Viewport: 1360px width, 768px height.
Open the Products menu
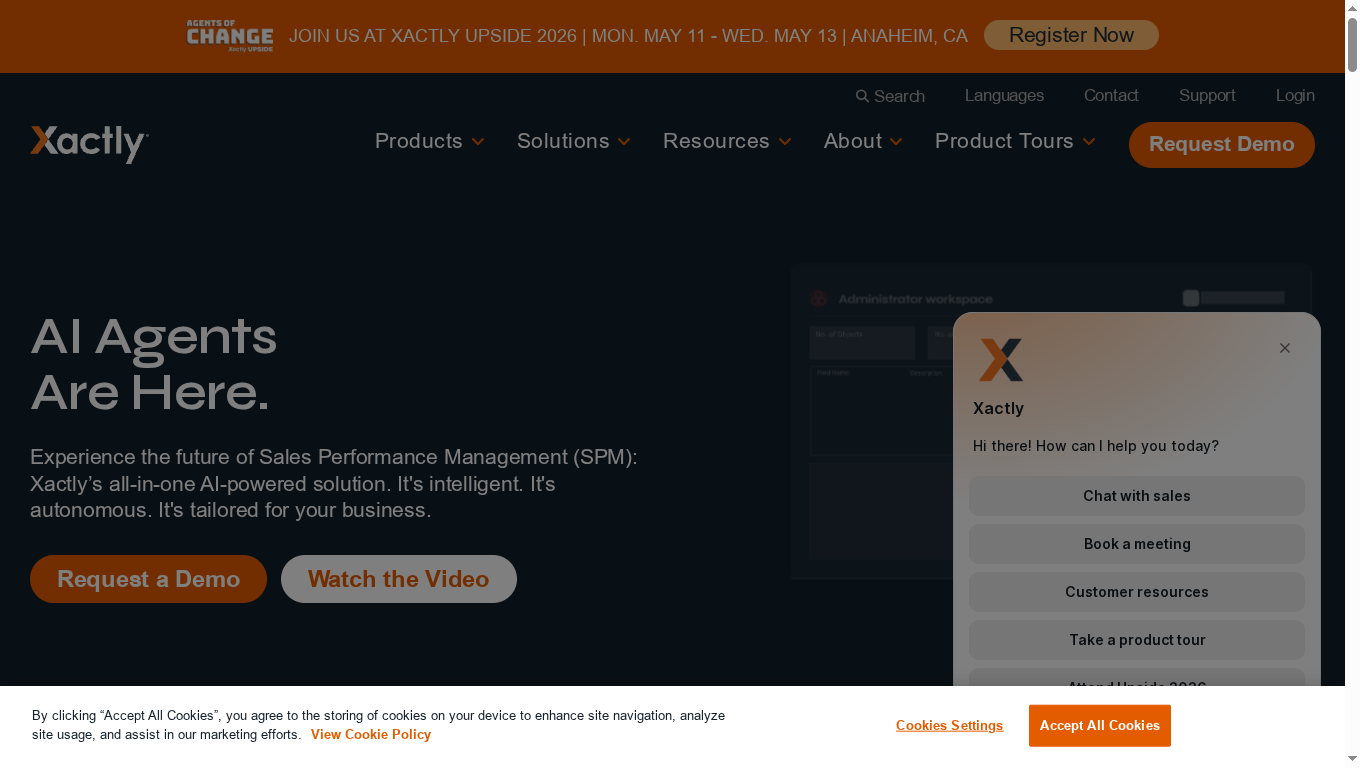(419, 141)
